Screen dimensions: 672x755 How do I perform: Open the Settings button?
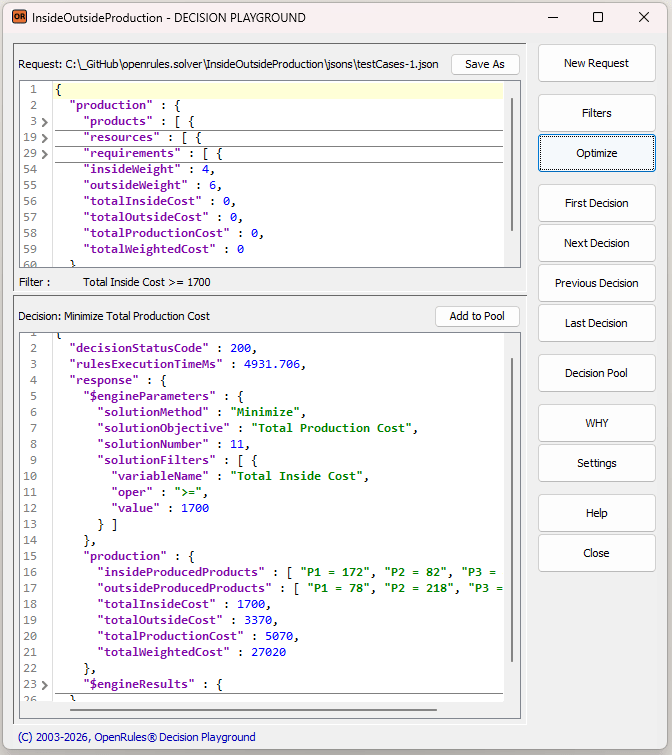tap(596, 463)
